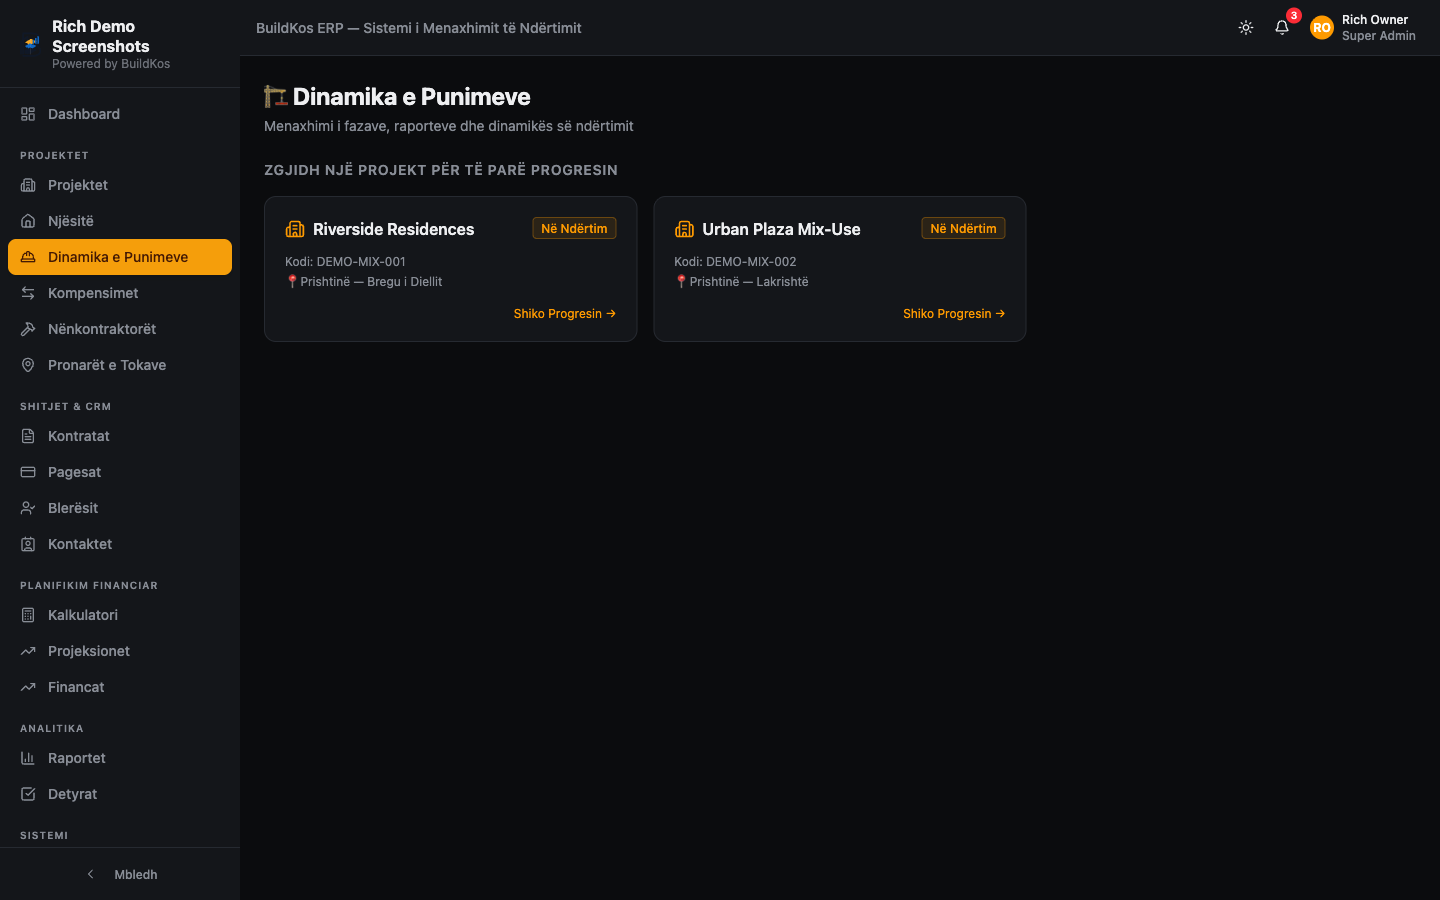Click the Financat trend icon

tap(28, 687)
